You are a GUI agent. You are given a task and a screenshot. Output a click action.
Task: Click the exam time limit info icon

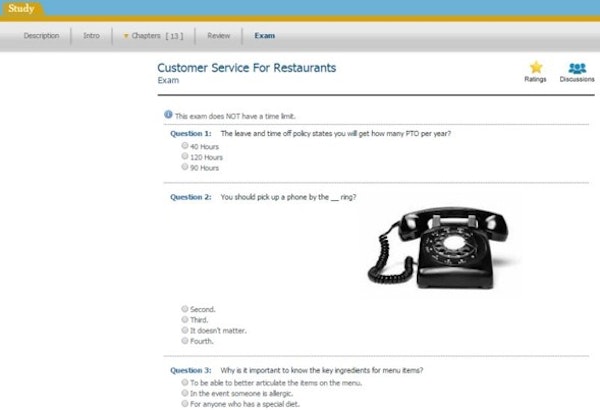point(168,114)
